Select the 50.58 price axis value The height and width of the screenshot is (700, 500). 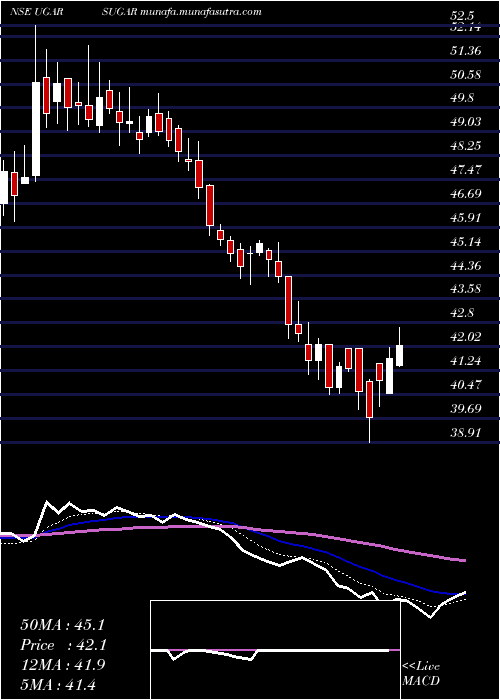click(465, 74)
